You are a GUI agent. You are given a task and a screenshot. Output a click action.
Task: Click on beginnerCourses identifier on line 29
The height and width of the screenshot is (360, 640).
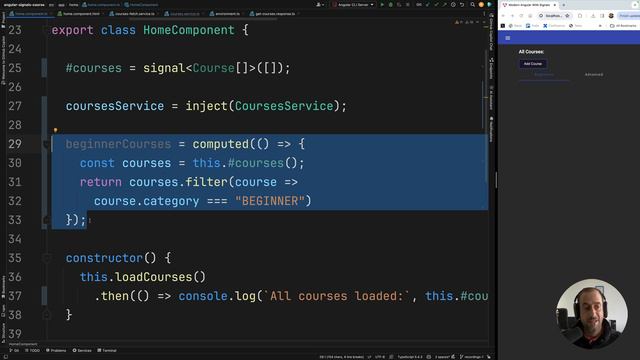[x=118, y=144]
